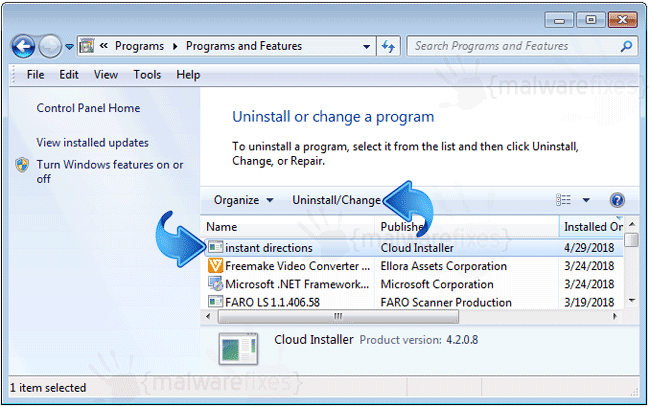Image resolution: width=650 pixels, height=407 pixels.
Task: Open the Tools menu
Action: [x=147, y=75]
